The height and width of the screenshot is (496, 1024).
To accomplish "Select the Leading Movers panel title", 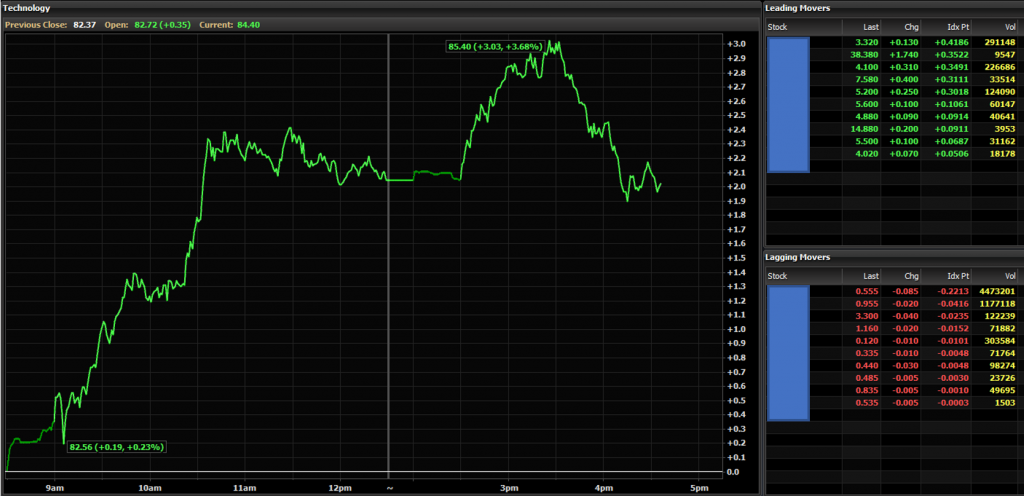I will (798, 8).
